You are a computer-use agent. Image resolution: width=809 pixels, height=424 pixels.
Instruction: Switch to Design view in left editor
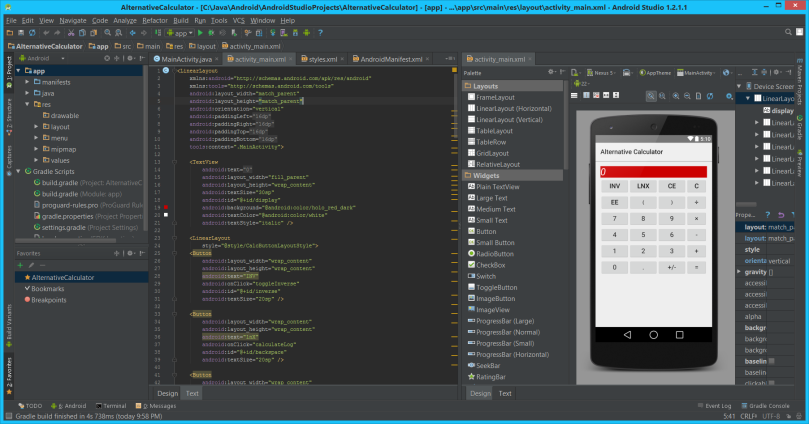[x=167, y=393]
